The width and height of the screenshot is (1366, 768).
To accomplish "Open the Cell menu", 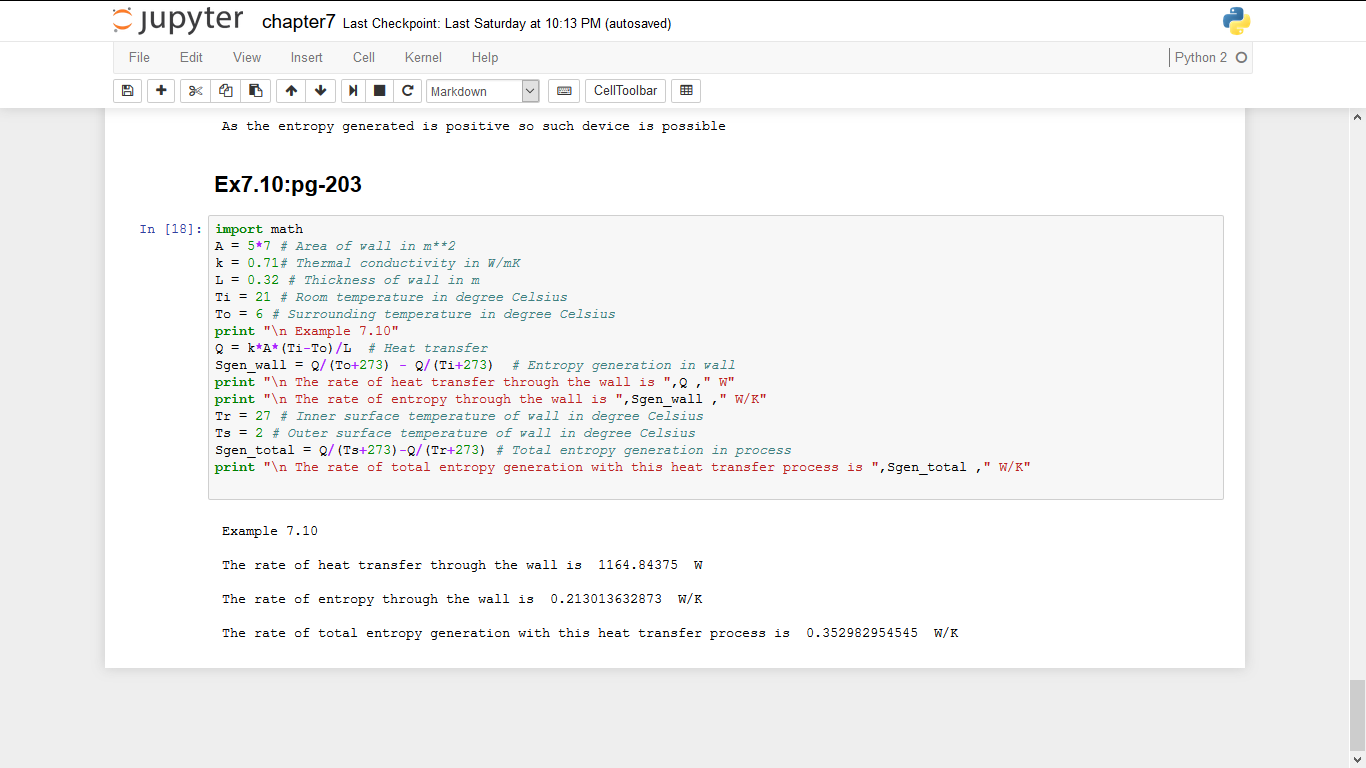I will pyautogui.click(x=364, y=57).
